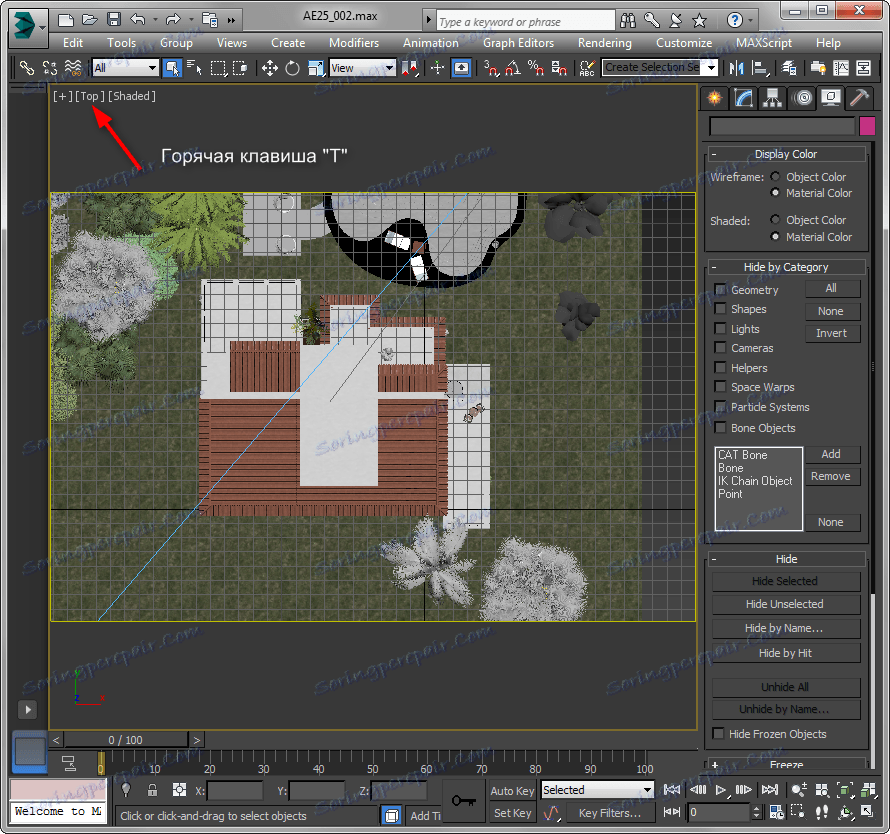Click the Save file icon
The height and width of the screenshot is (834, 890).
click(114, 19)
